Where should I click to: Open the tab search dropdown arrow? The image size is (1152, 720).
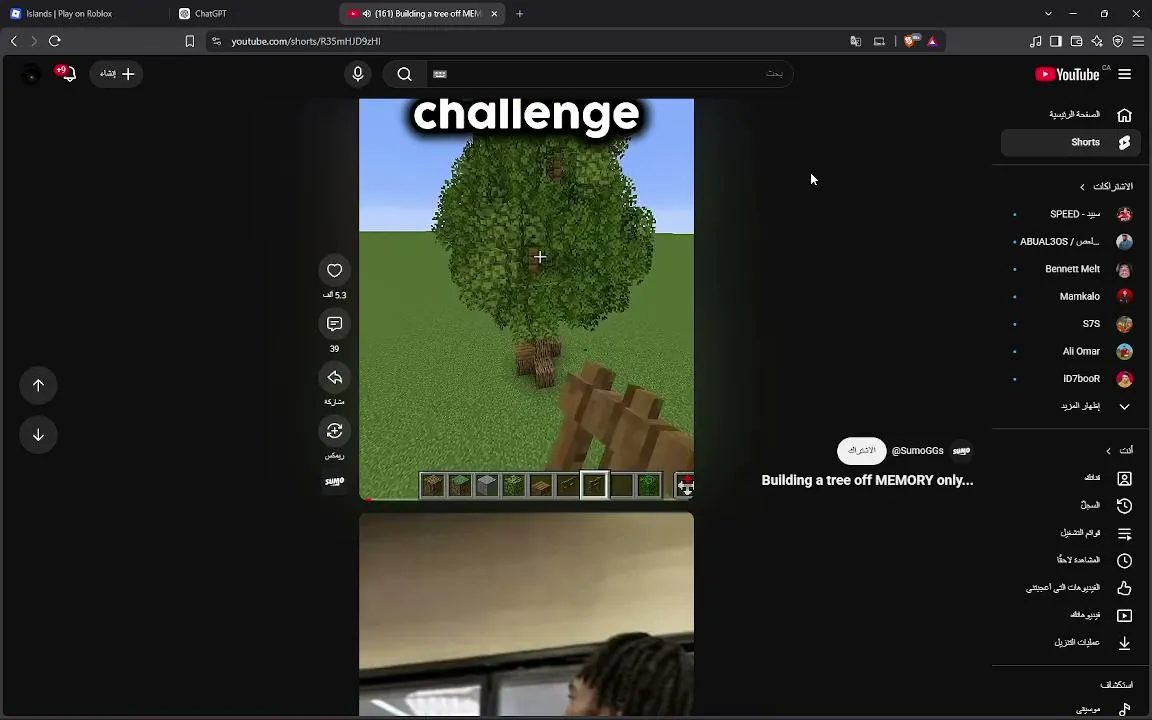pyautogui.click(x=1048, y=14)
